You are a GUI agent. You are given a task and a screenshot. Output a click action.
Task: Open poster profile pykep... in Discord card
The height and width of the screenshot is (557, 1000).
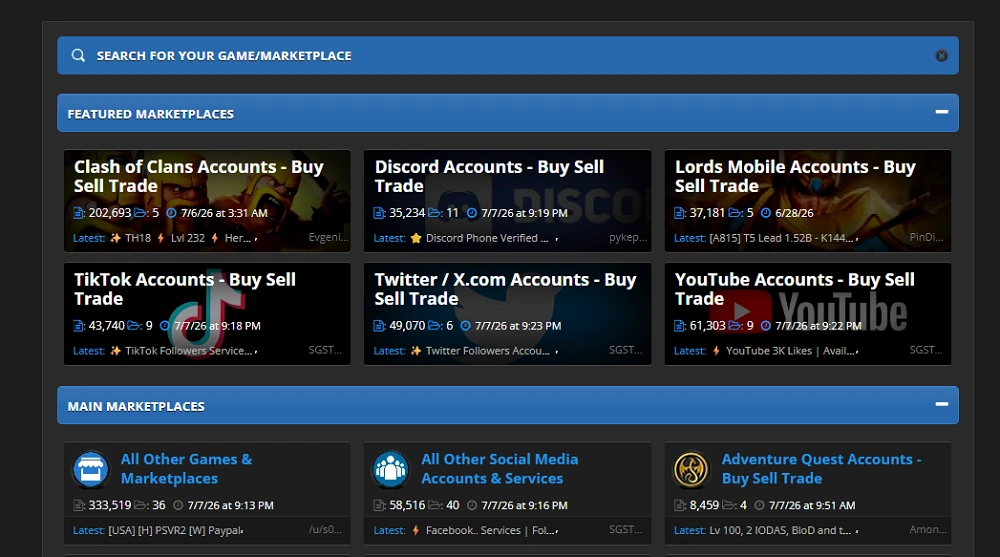point(628,237)
